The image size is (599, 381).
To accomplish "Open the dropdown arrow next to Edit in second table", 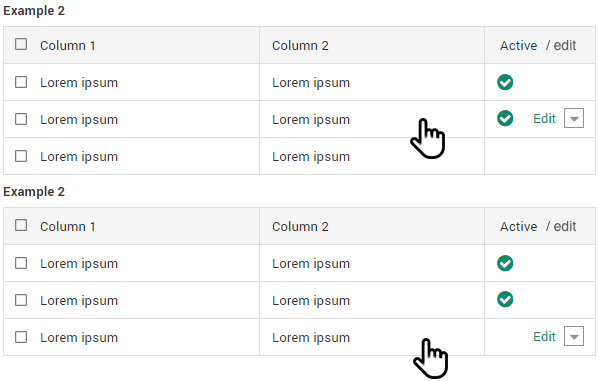I will point(574,336).
